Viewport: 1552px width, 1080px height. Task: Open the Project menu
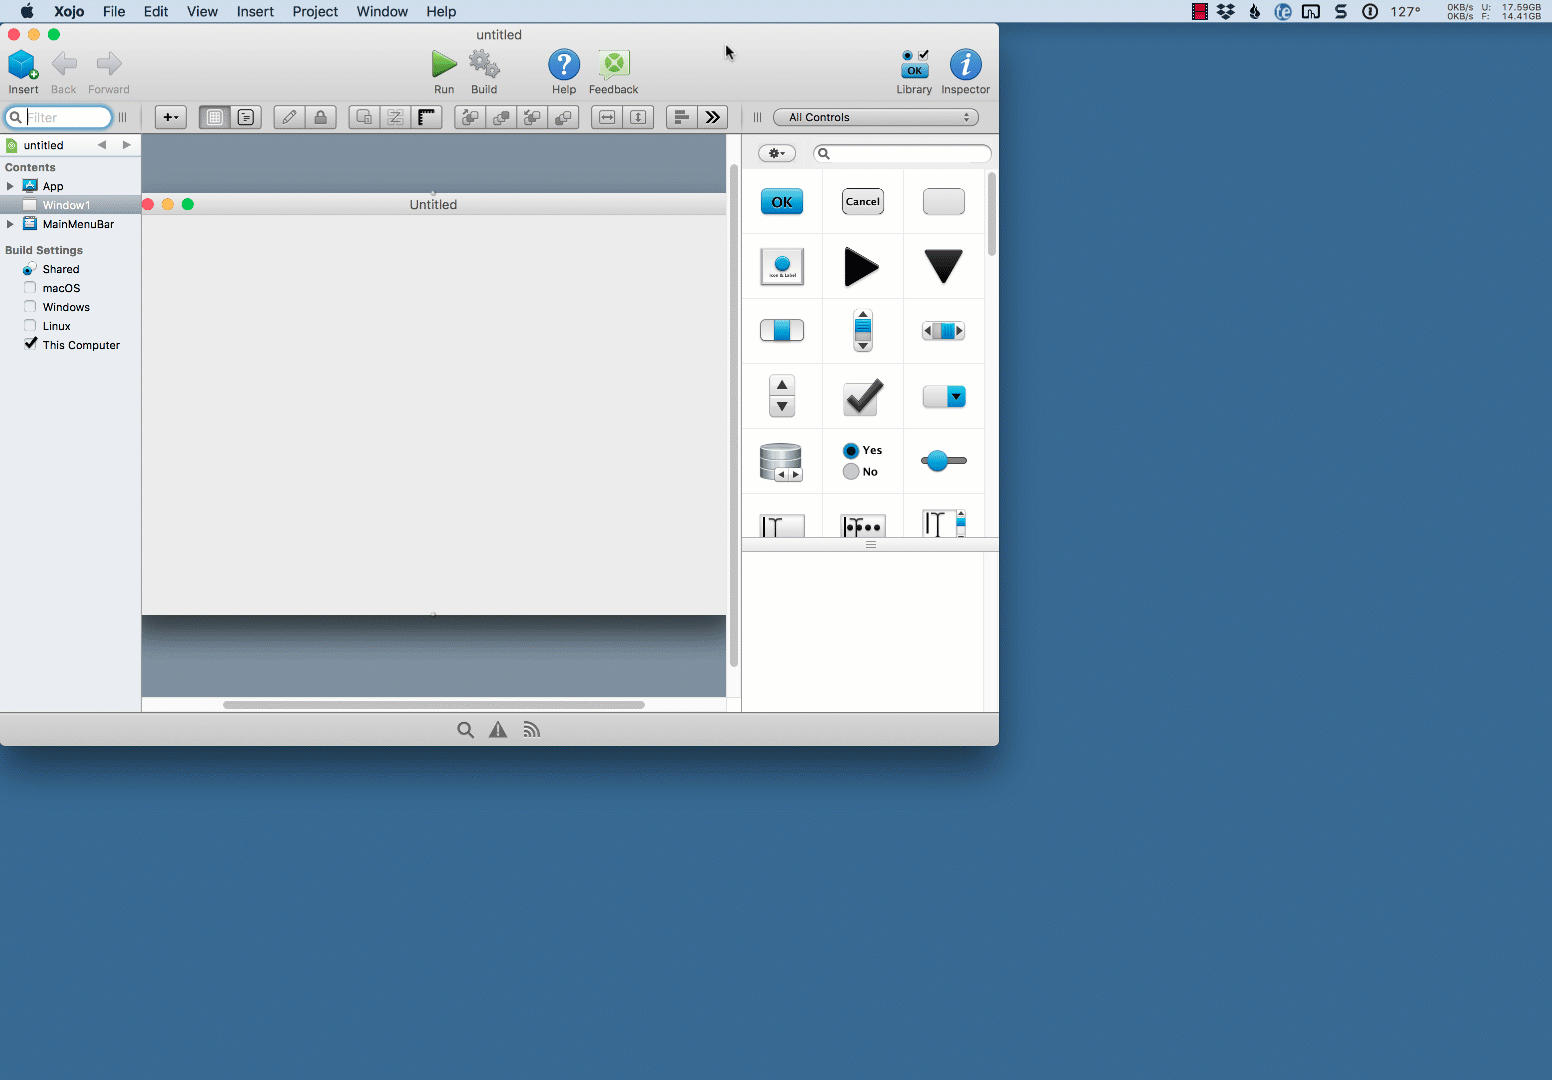pyautogui.click(x=315, y=12)
